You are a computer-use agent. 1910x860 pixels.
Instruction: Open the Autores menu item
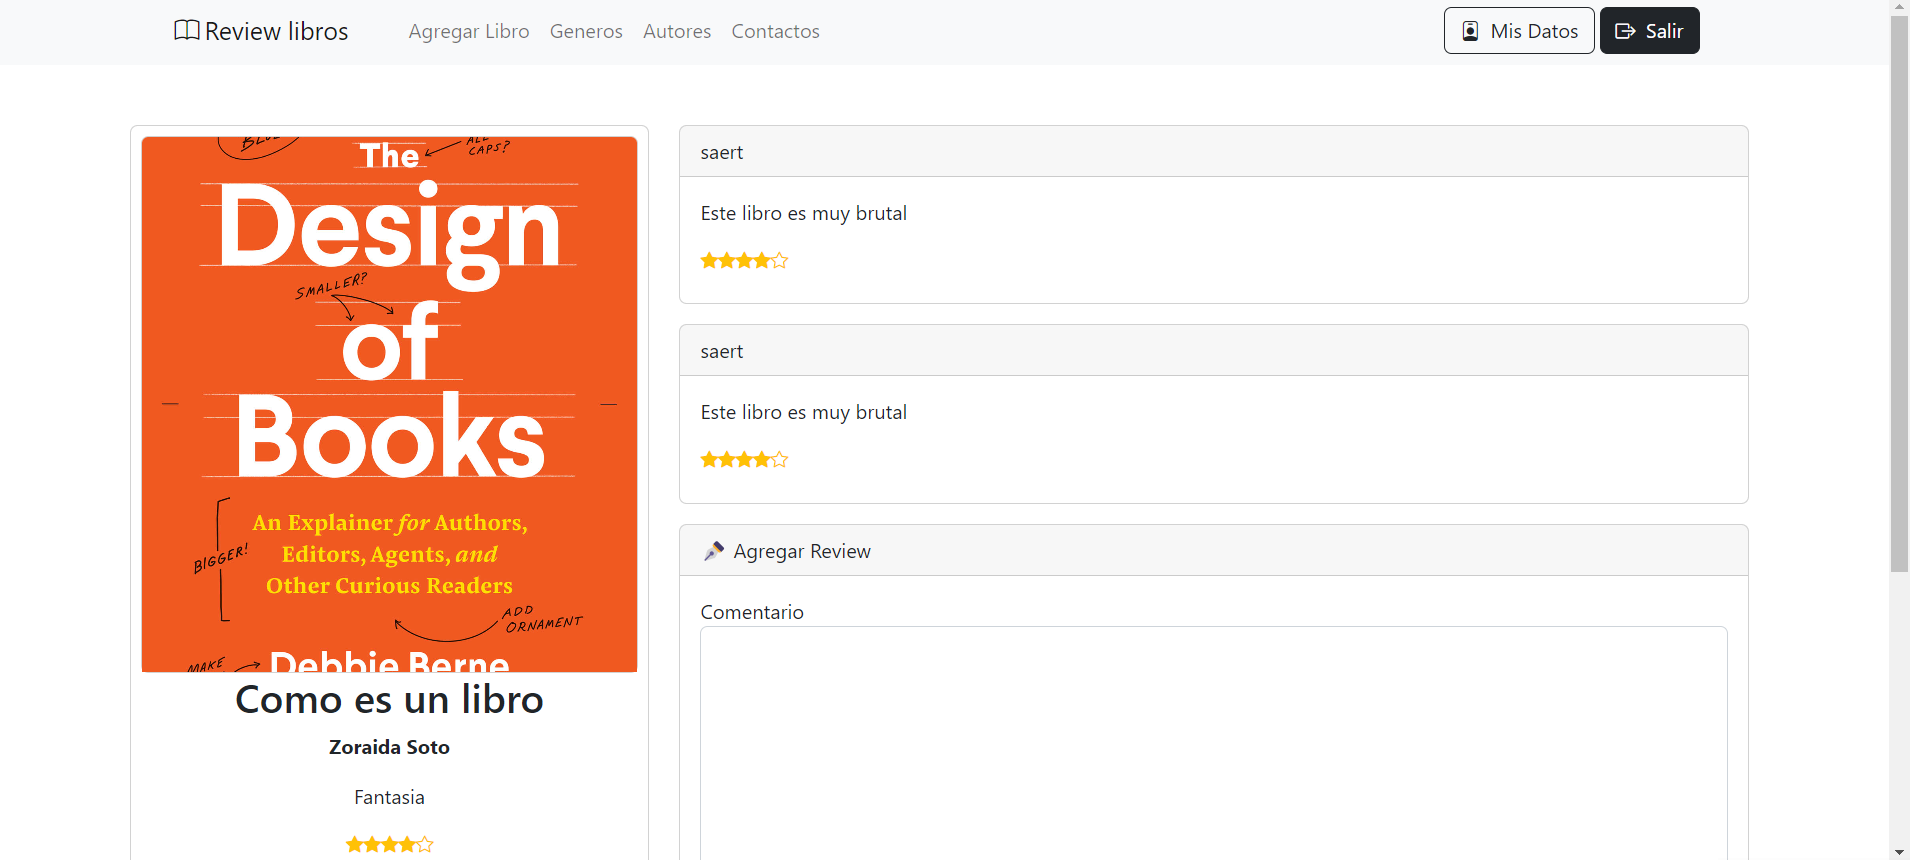677,31
